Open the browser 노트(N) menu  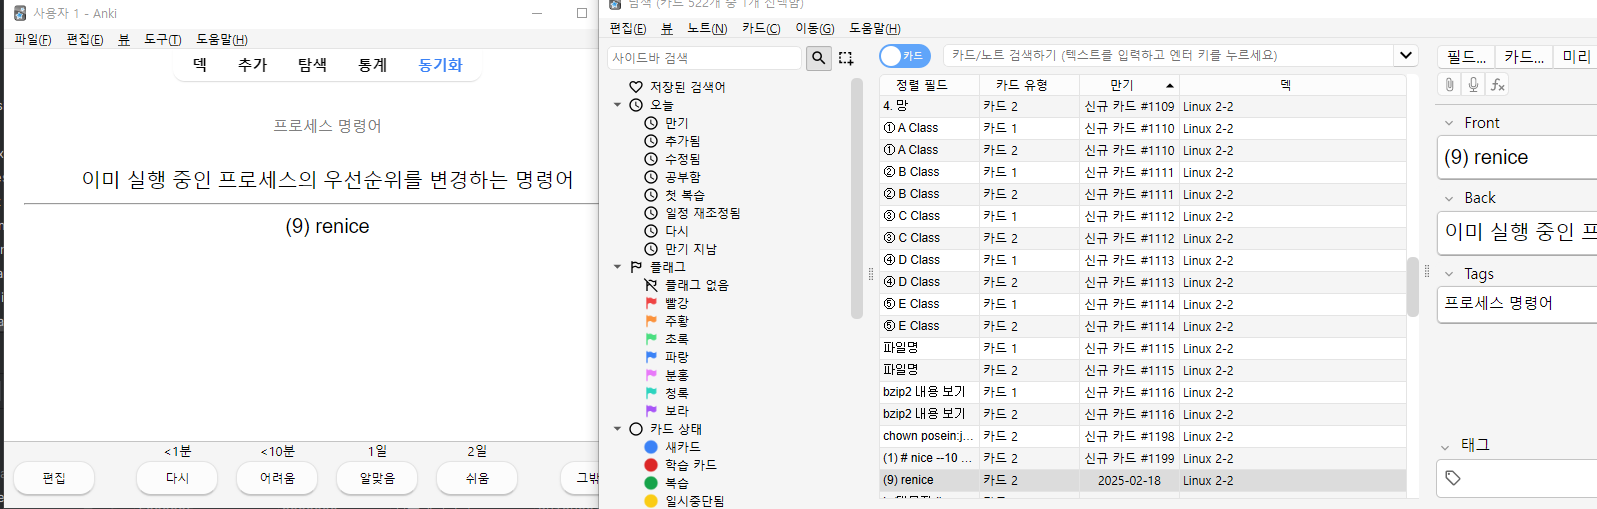coord(707,28)
